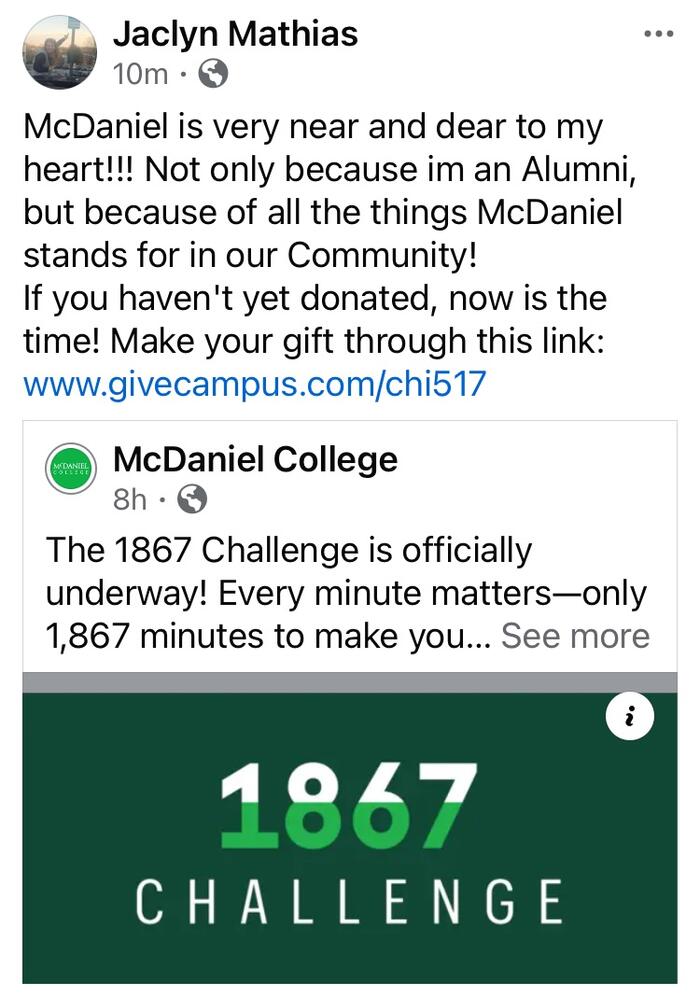This screenshot has width=700, height=996.
Task: Tap the globe icon beside 8h
Action: click(x=192, y=499)
